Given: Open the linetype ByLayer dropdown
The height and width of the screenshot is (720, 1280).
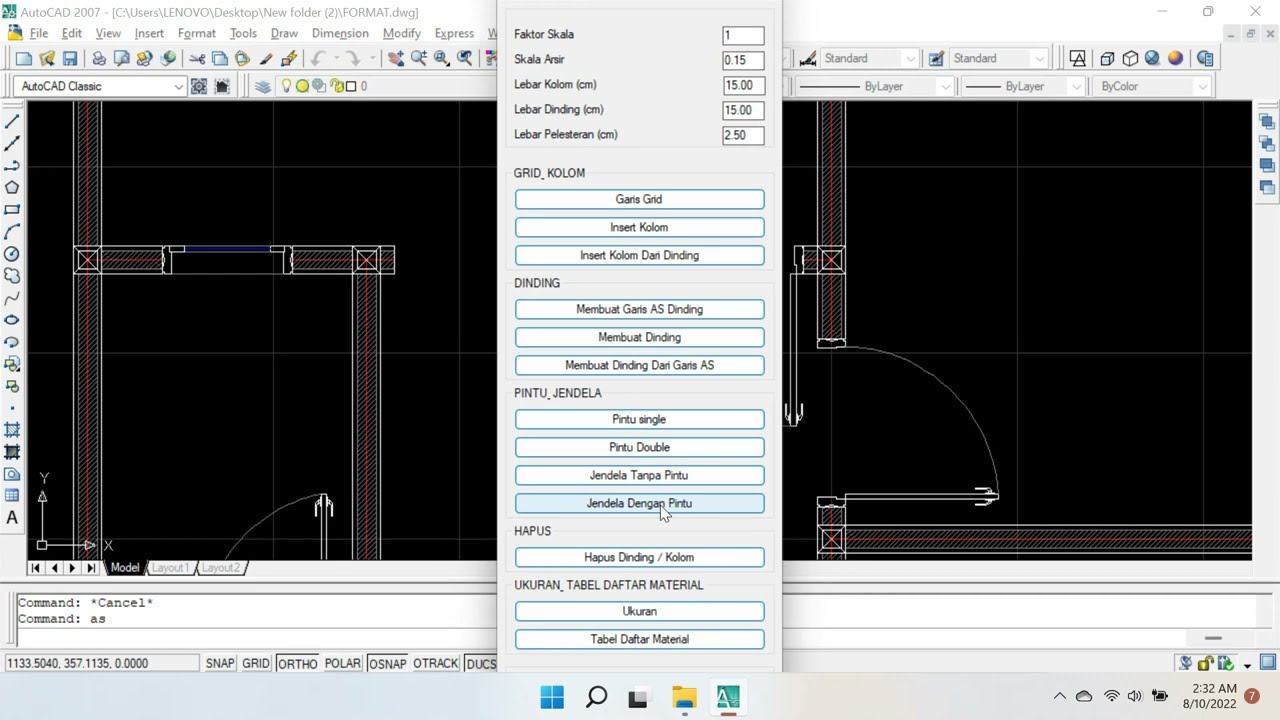Looking at the screenshot, I should point(945,87).
